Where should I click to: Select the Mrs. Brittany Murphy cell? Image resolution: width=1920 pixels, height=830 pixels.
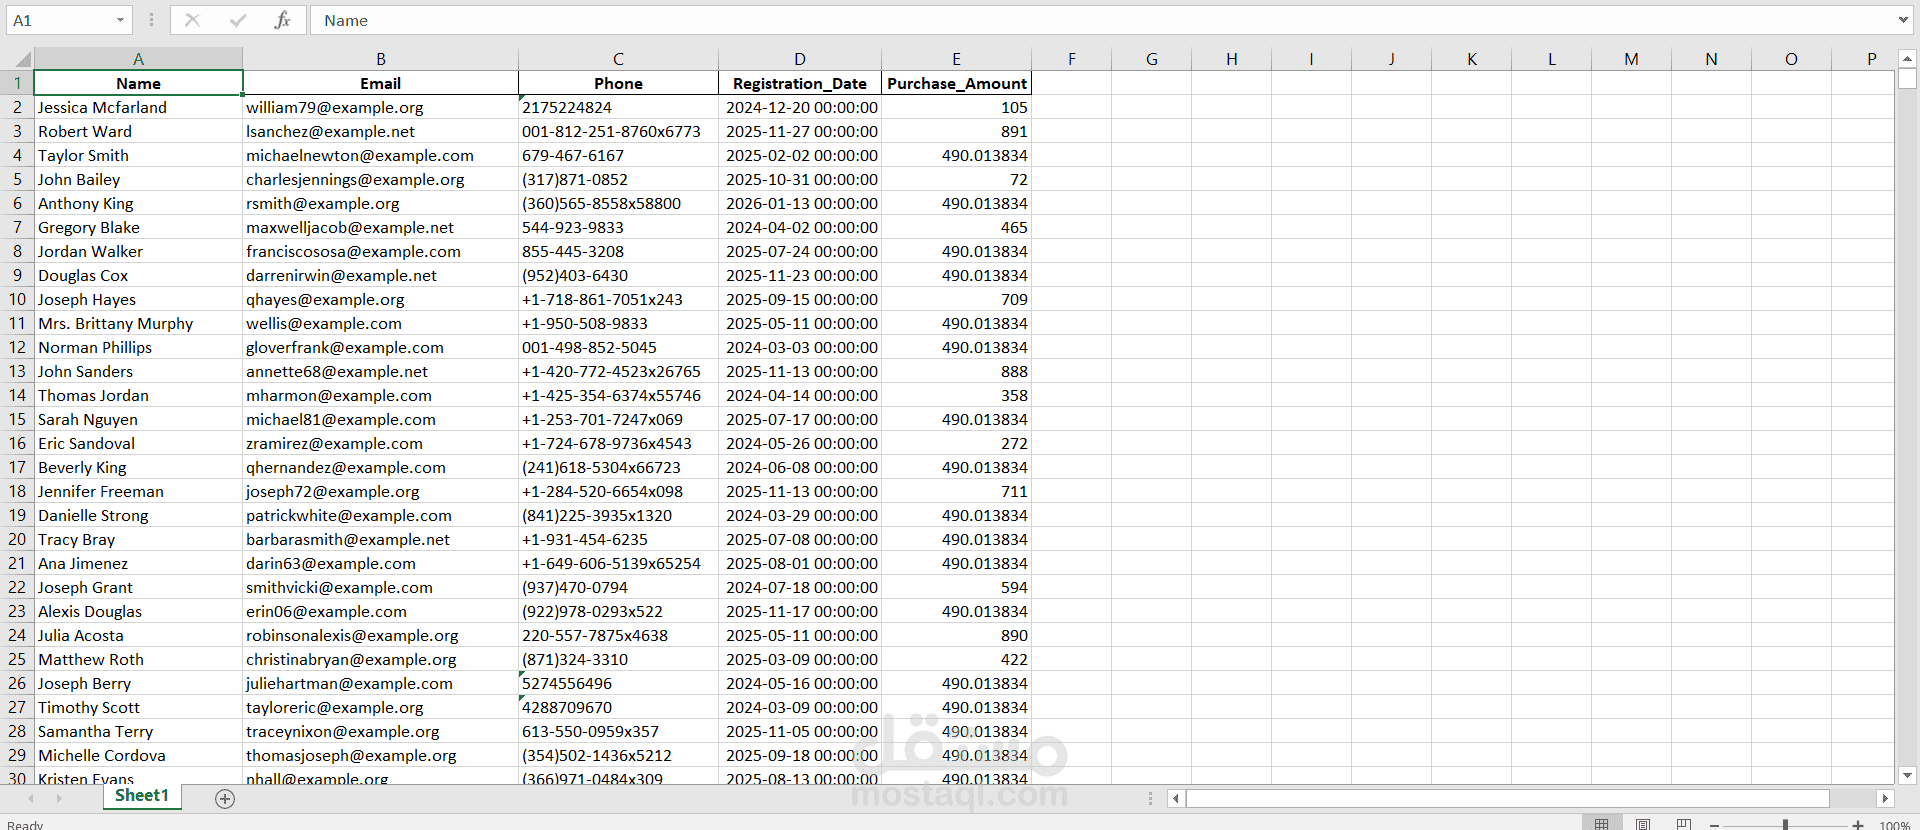(x=138, y=323)
